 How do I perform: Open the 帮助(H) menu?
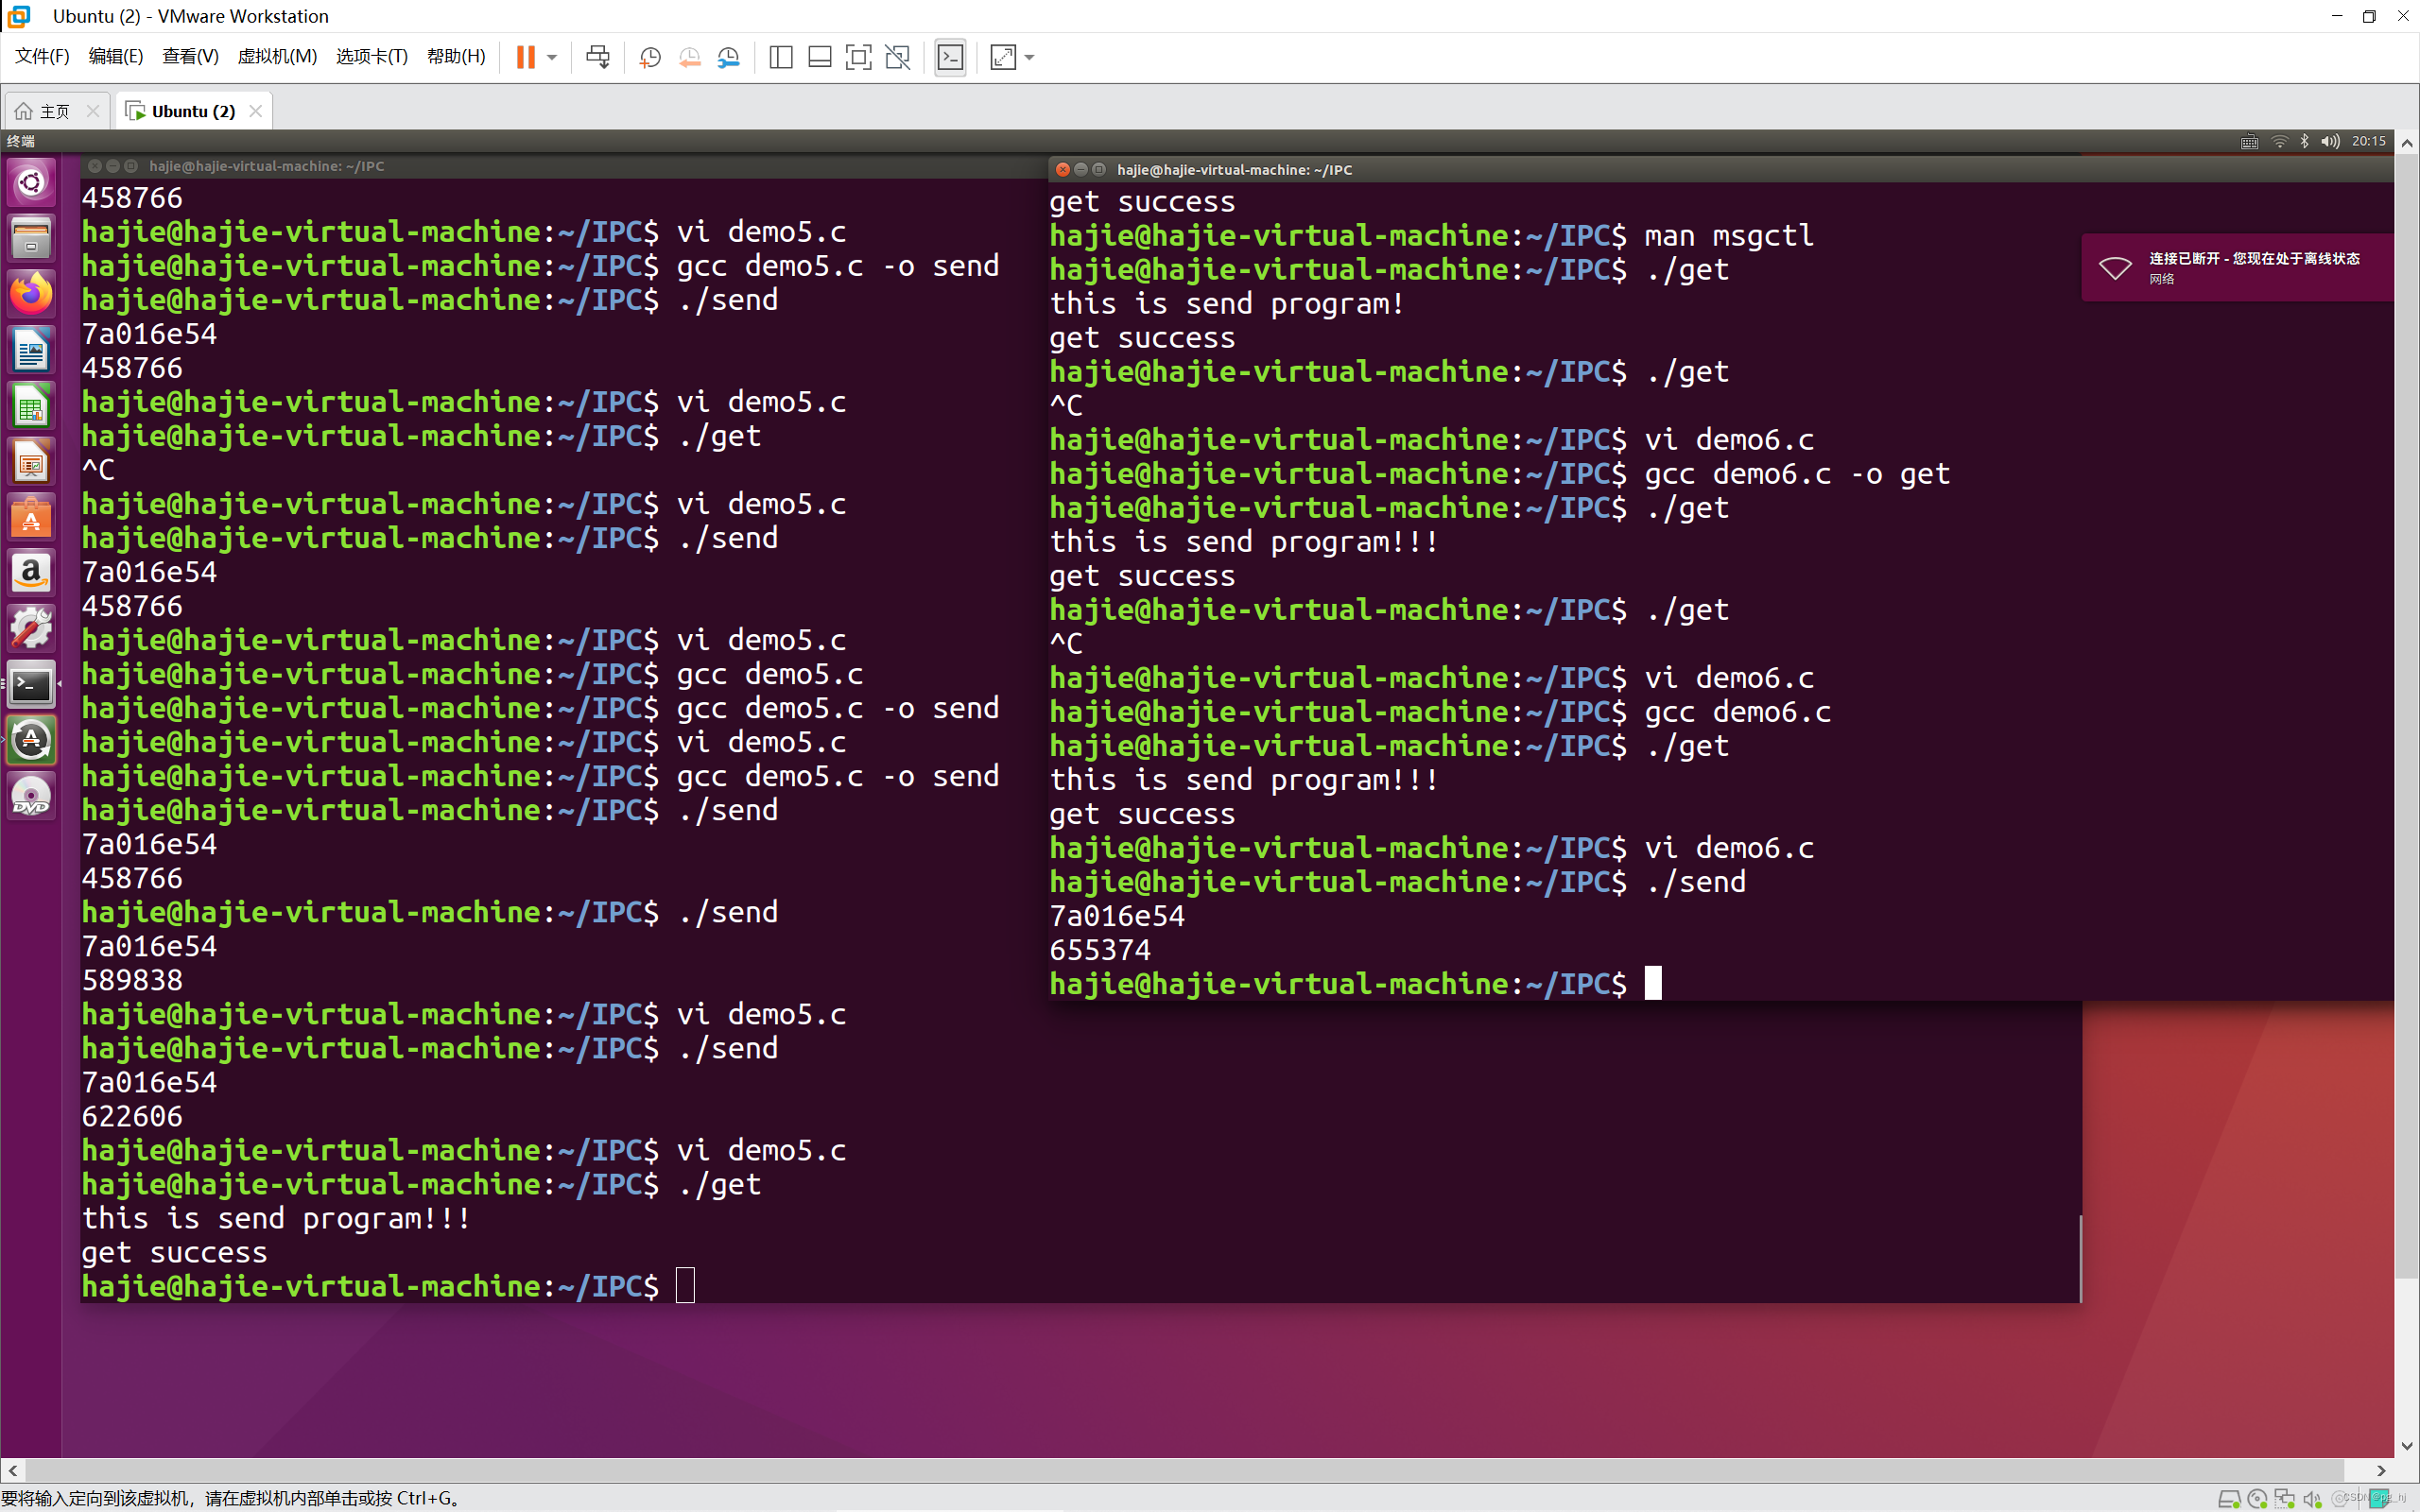pos(456,56)
